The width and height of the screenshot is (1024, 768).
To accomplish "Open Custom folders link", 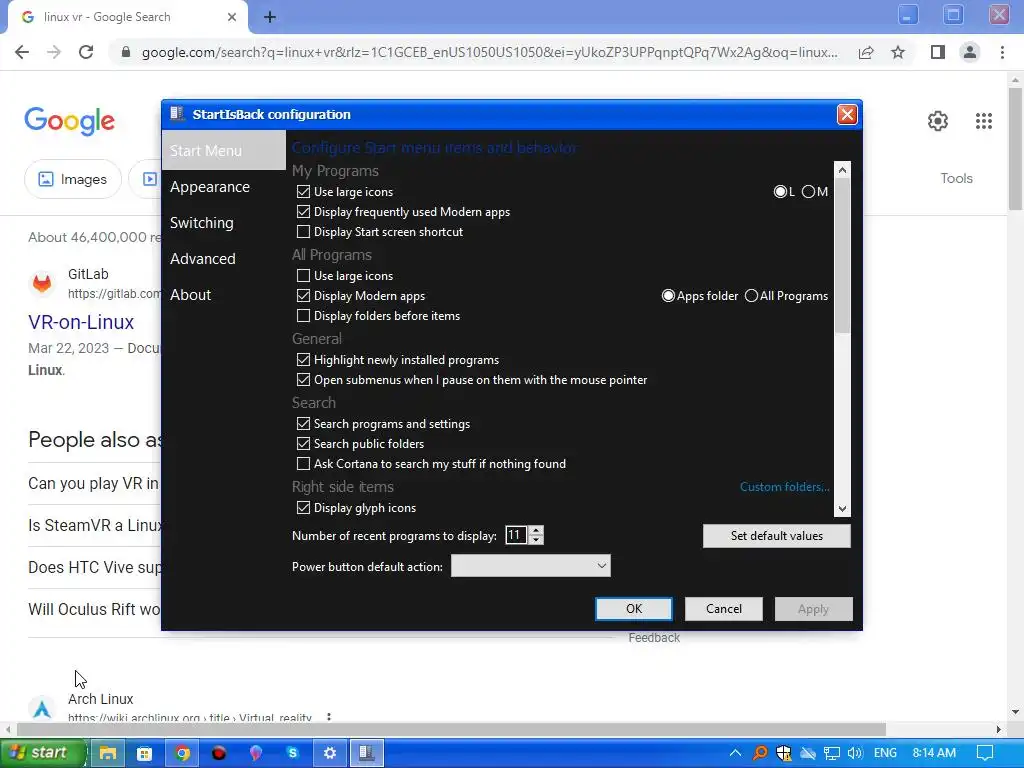I will click(x=784, y=487).
